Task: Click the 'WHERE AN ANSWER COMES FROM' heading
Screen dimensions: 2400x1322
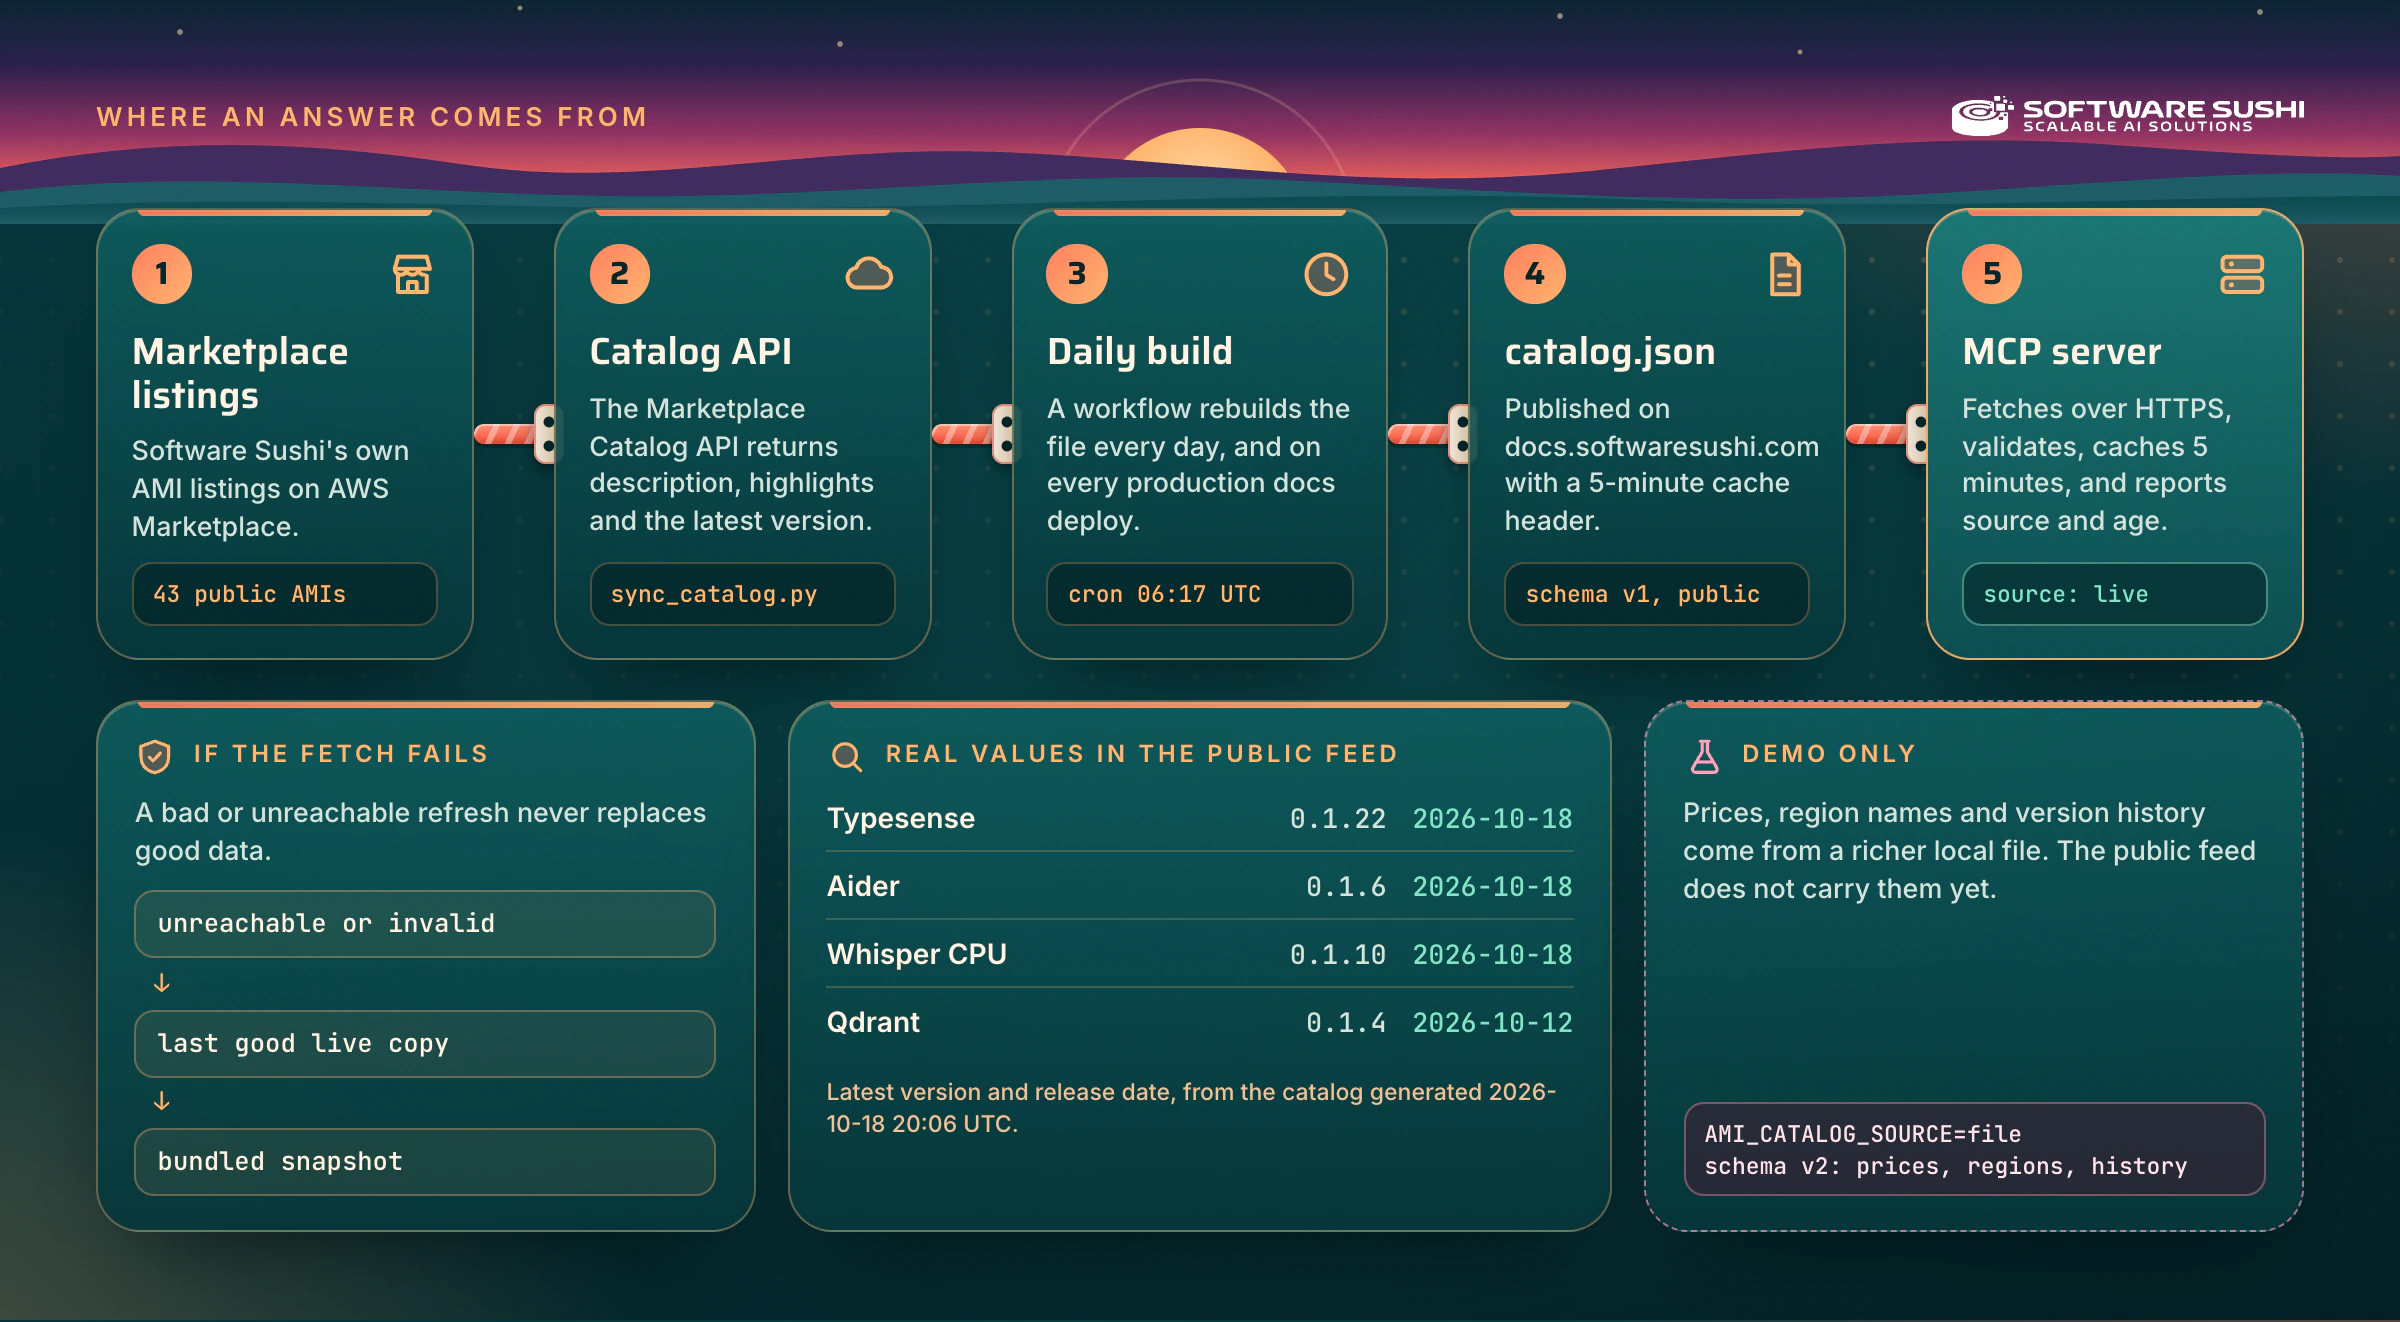Action: pos(372,117)
